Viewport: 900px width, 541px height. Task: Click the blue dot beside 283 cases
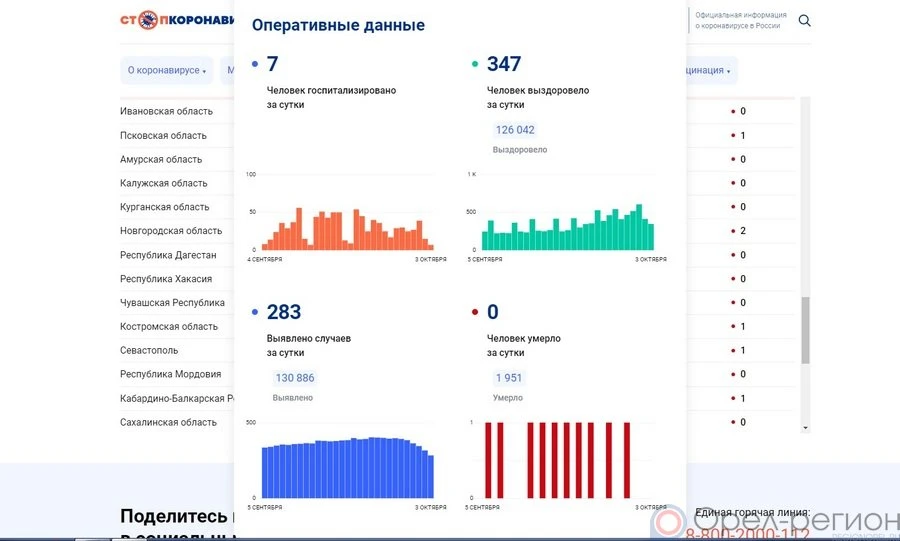coord(255,313)
